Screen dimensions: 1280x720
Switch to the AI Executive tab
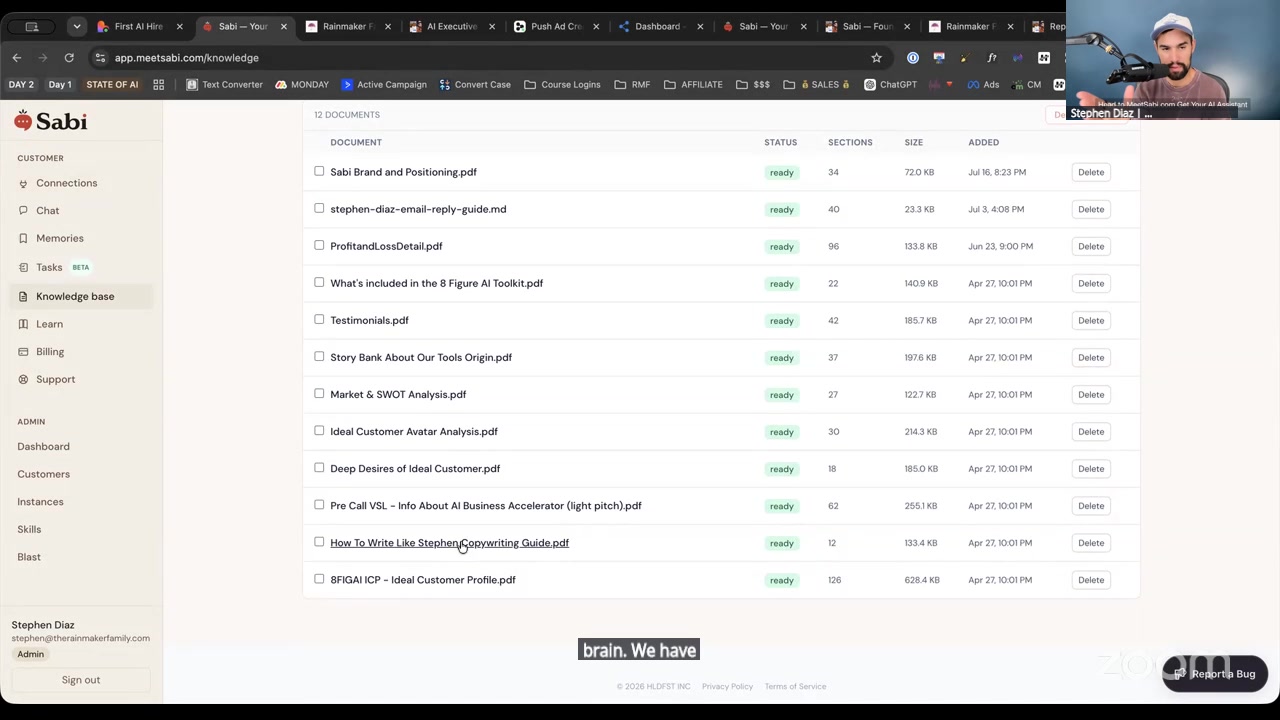[452, 27]
